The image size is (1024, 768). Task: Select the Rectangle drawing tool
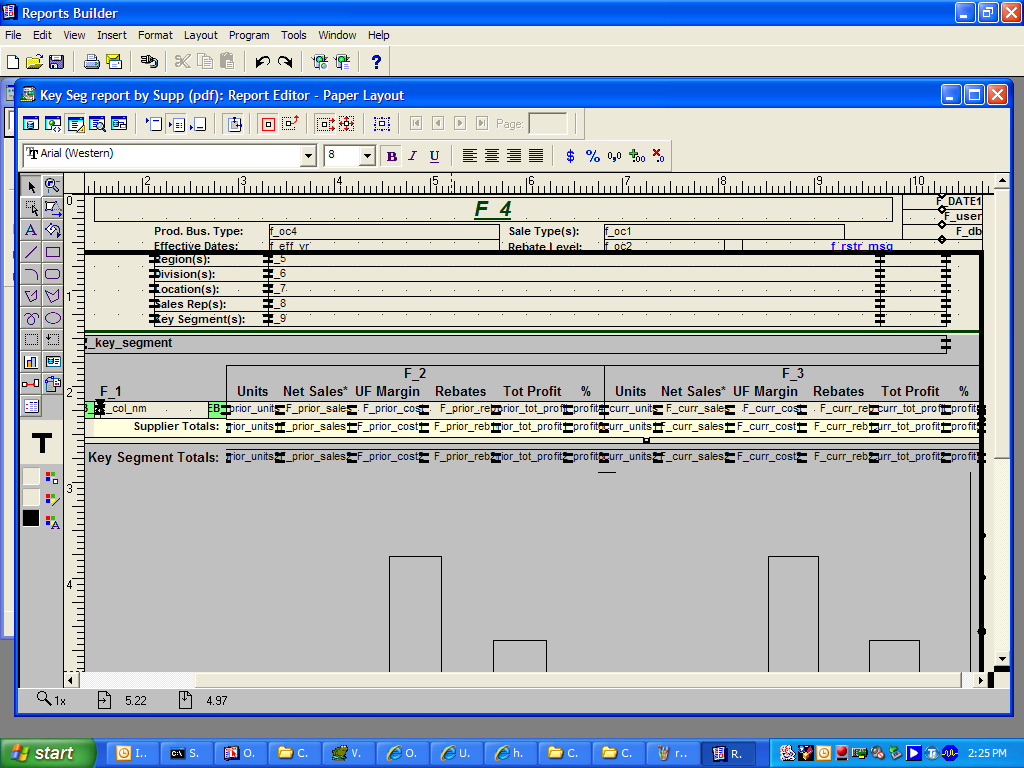click(x=52, y=252)
